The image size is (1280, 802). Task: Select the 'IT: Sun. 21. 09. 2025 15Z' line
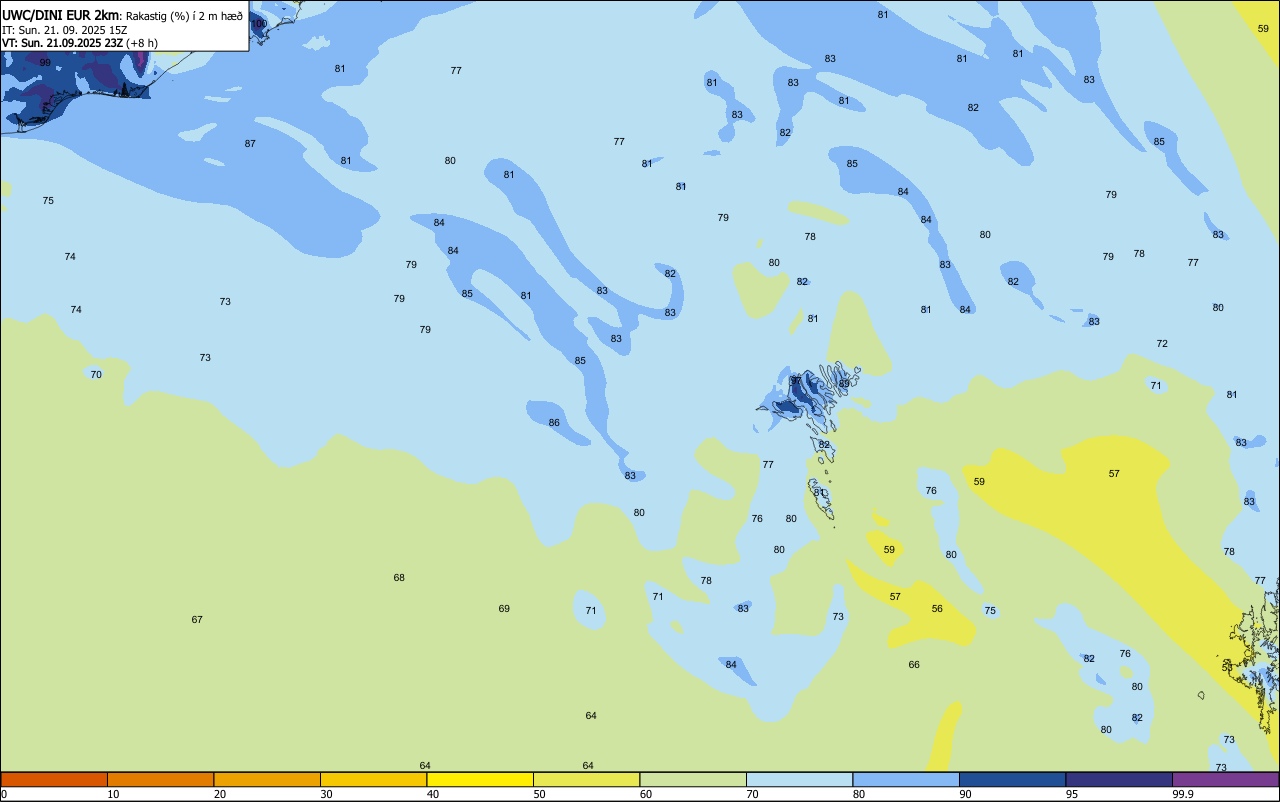(64, 30)
